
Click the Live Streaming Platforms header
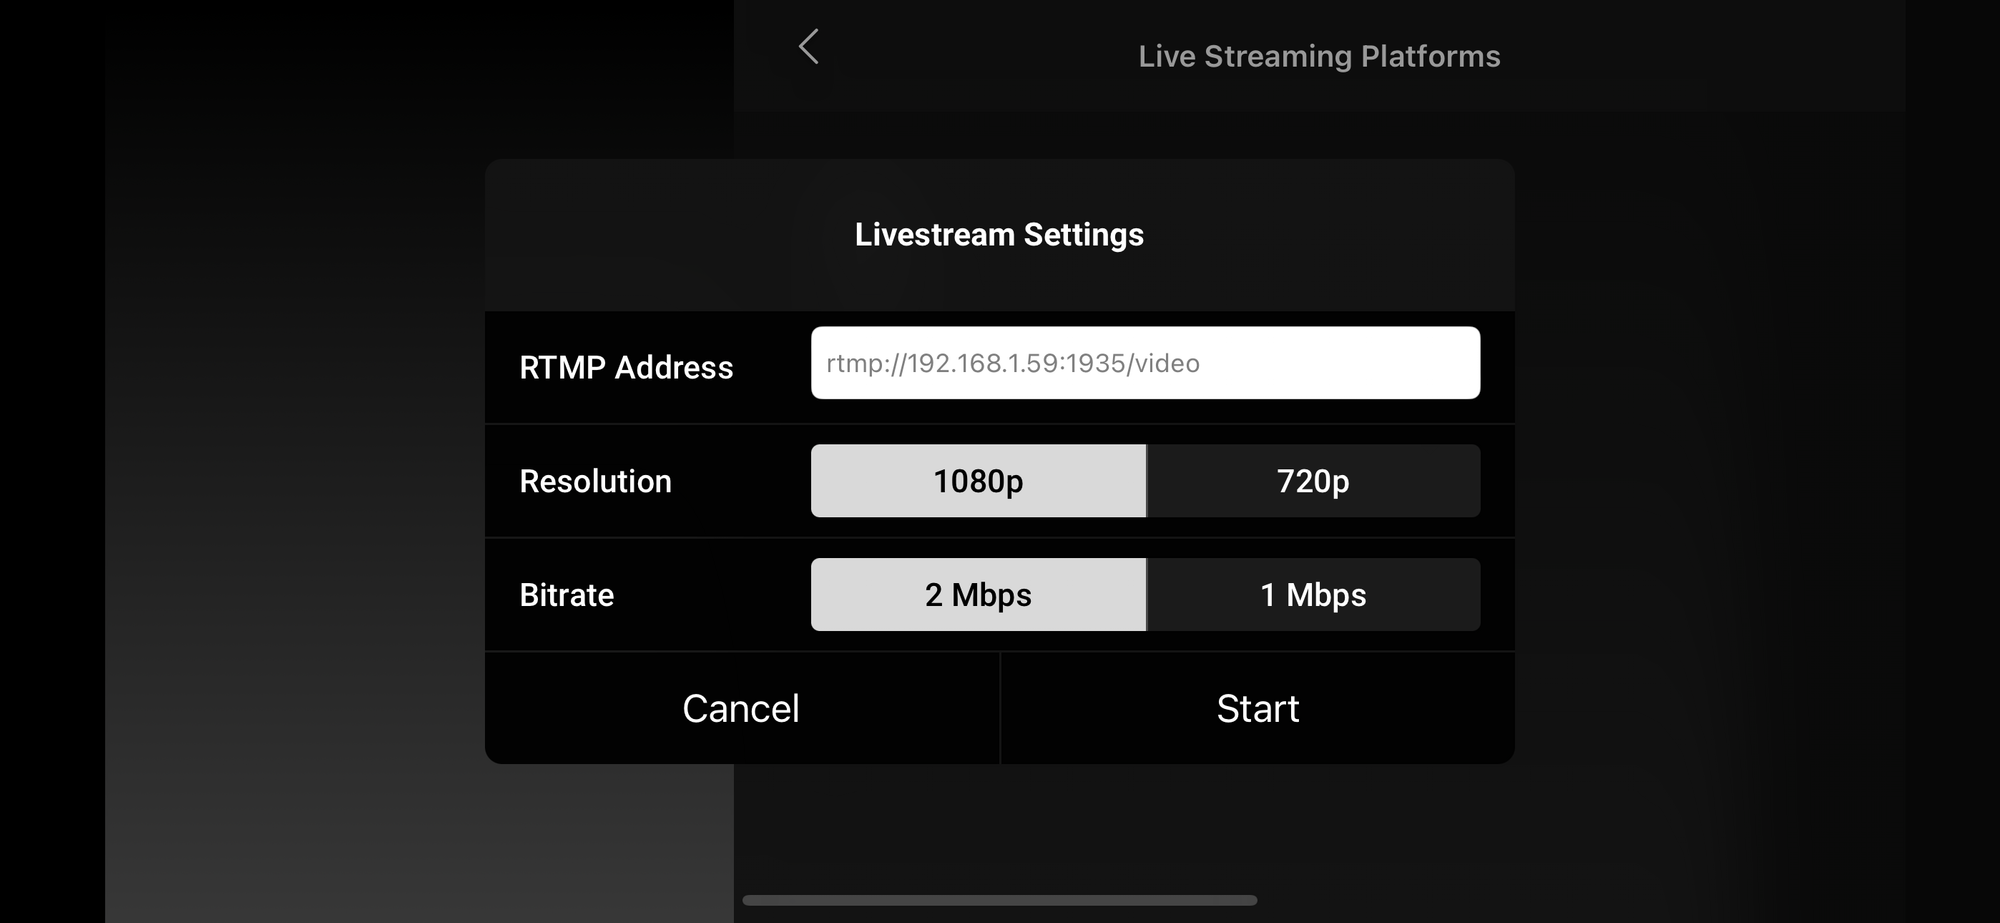[x=1318, y=56]
